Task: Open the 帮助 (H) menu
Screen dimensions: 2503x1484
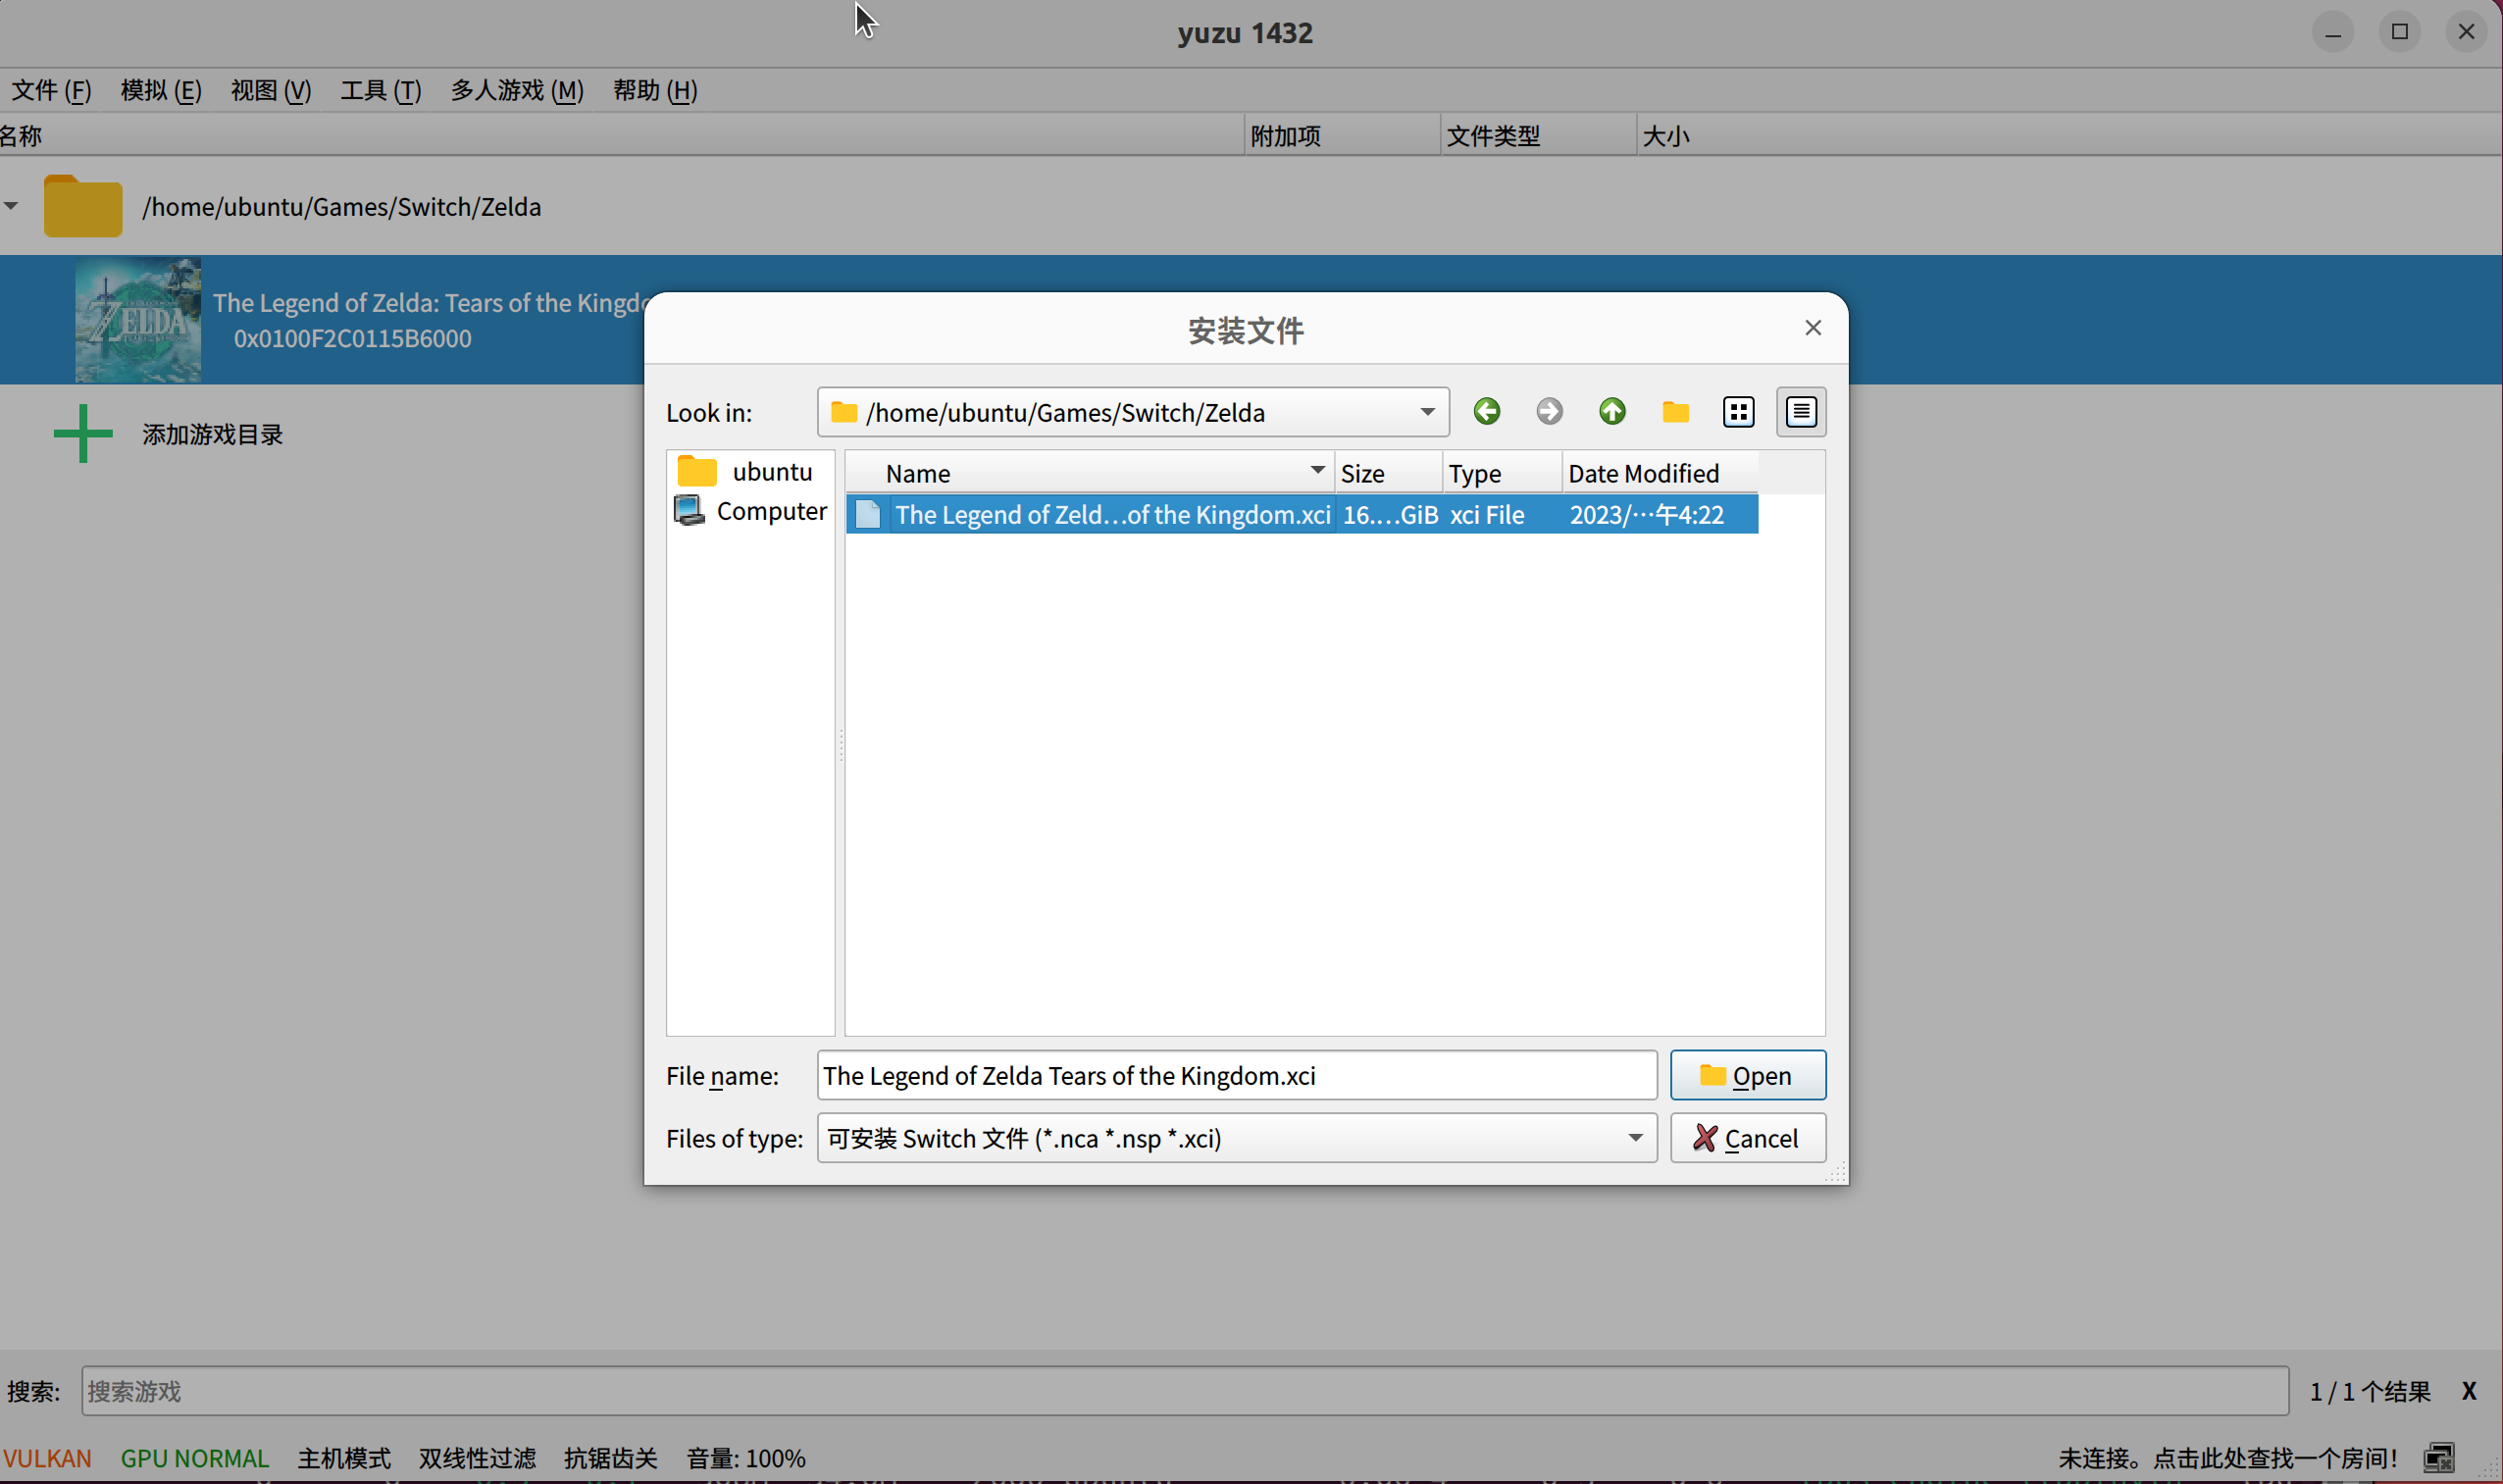Action: click(655, 90)
